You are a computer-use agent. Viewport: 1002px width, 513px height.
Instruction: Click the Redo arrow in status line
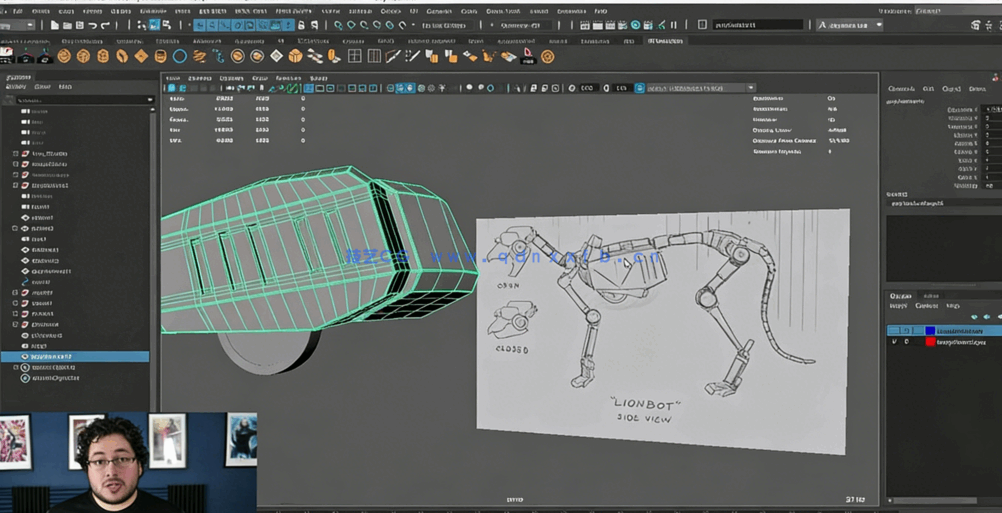[105, 25]
